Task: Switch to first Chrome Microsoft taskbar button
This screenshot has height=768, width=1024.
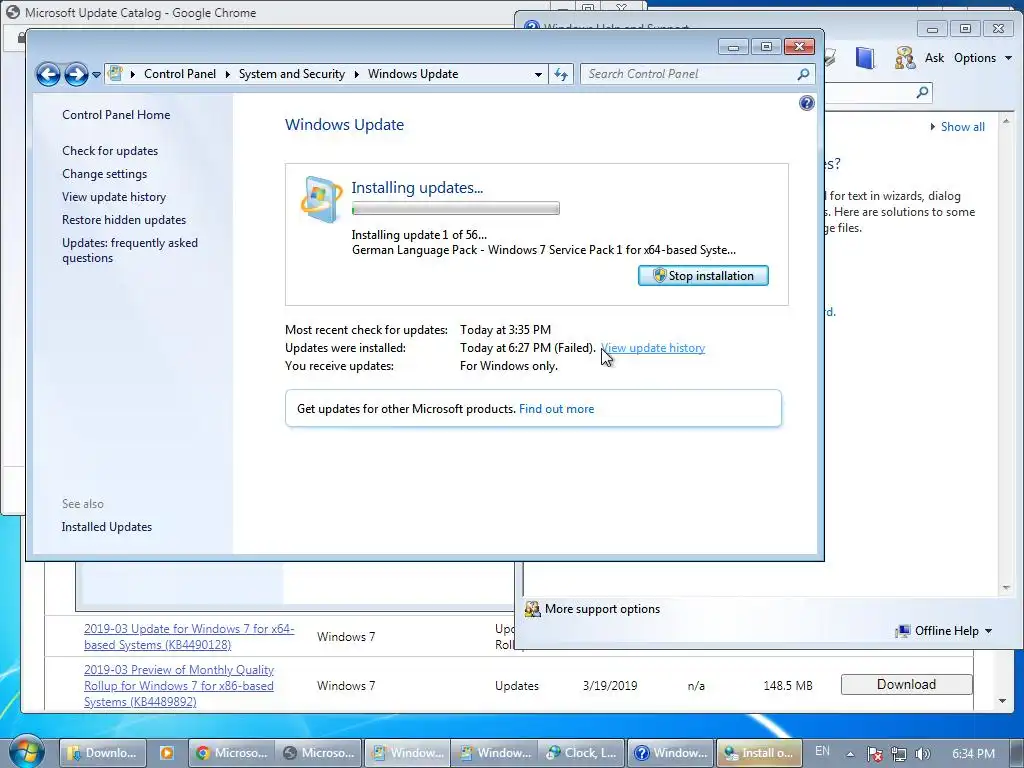Action: (232, 753)
